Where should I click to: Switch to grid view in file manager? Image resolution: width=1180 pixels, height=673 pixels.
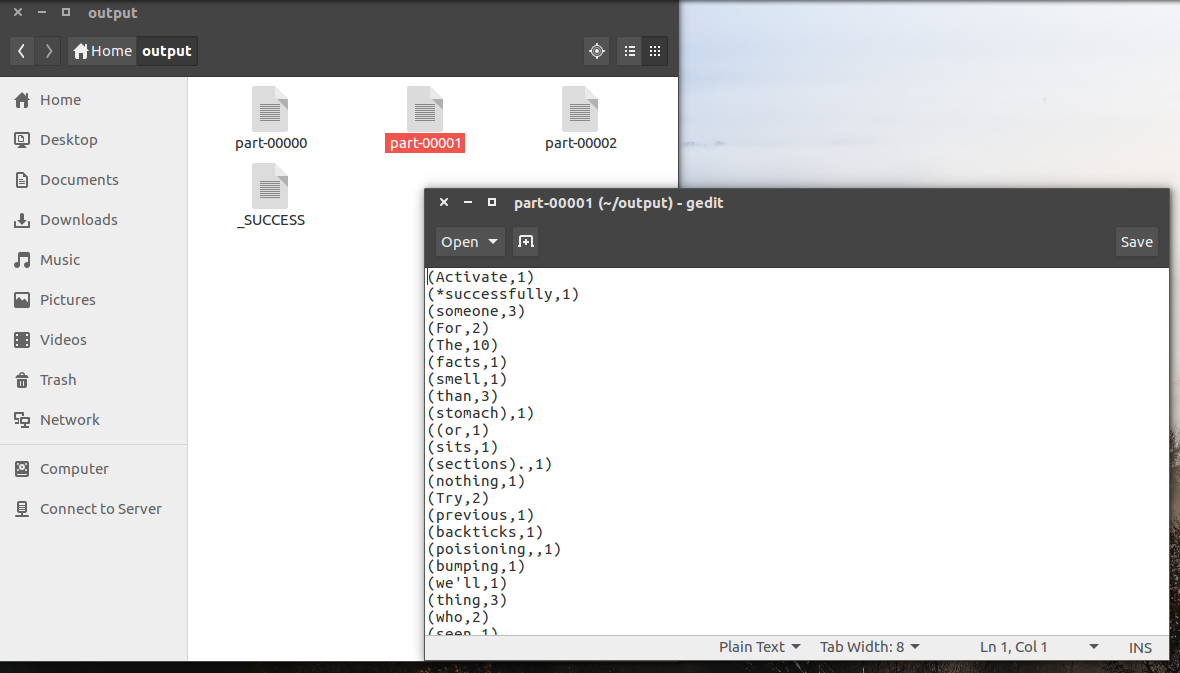point(655,51)
